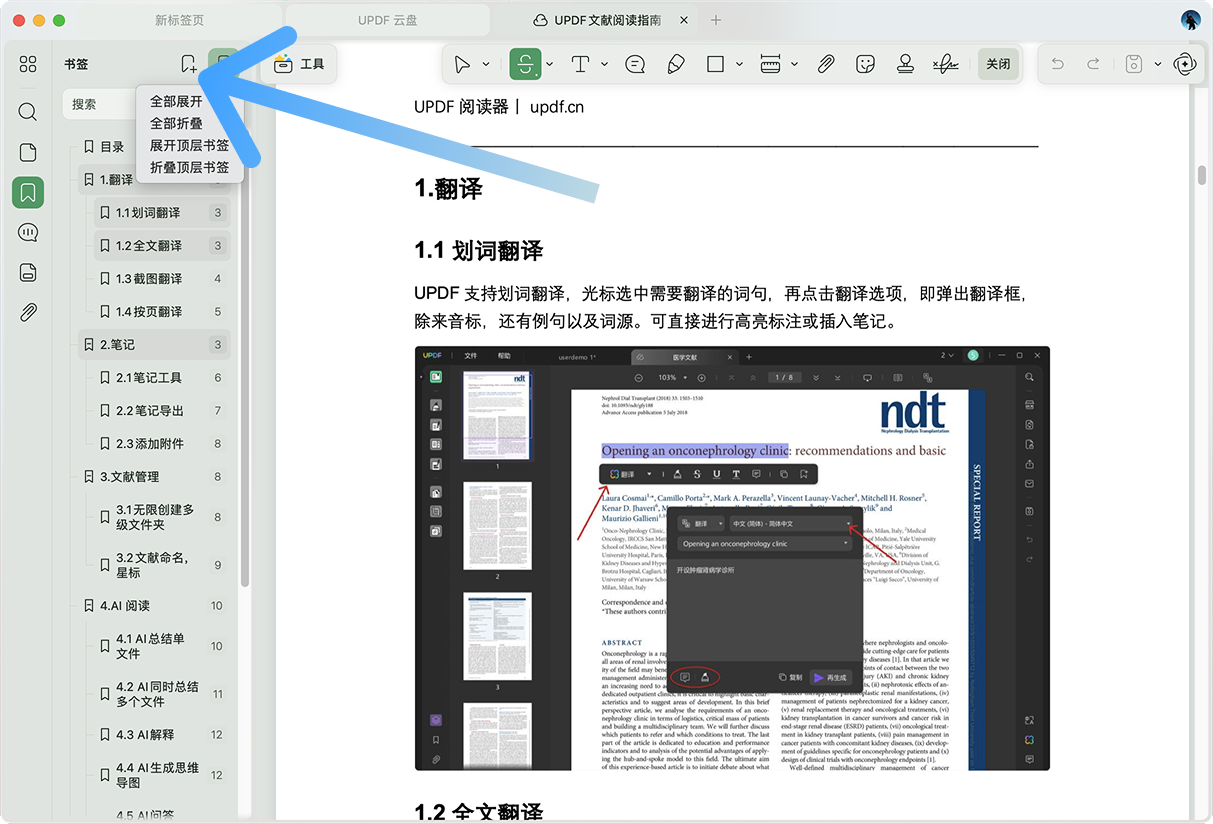This screenshot has width=1213, height=824.
Task: Expand the rectangle shape dropdown arrow
Action: 739,64
